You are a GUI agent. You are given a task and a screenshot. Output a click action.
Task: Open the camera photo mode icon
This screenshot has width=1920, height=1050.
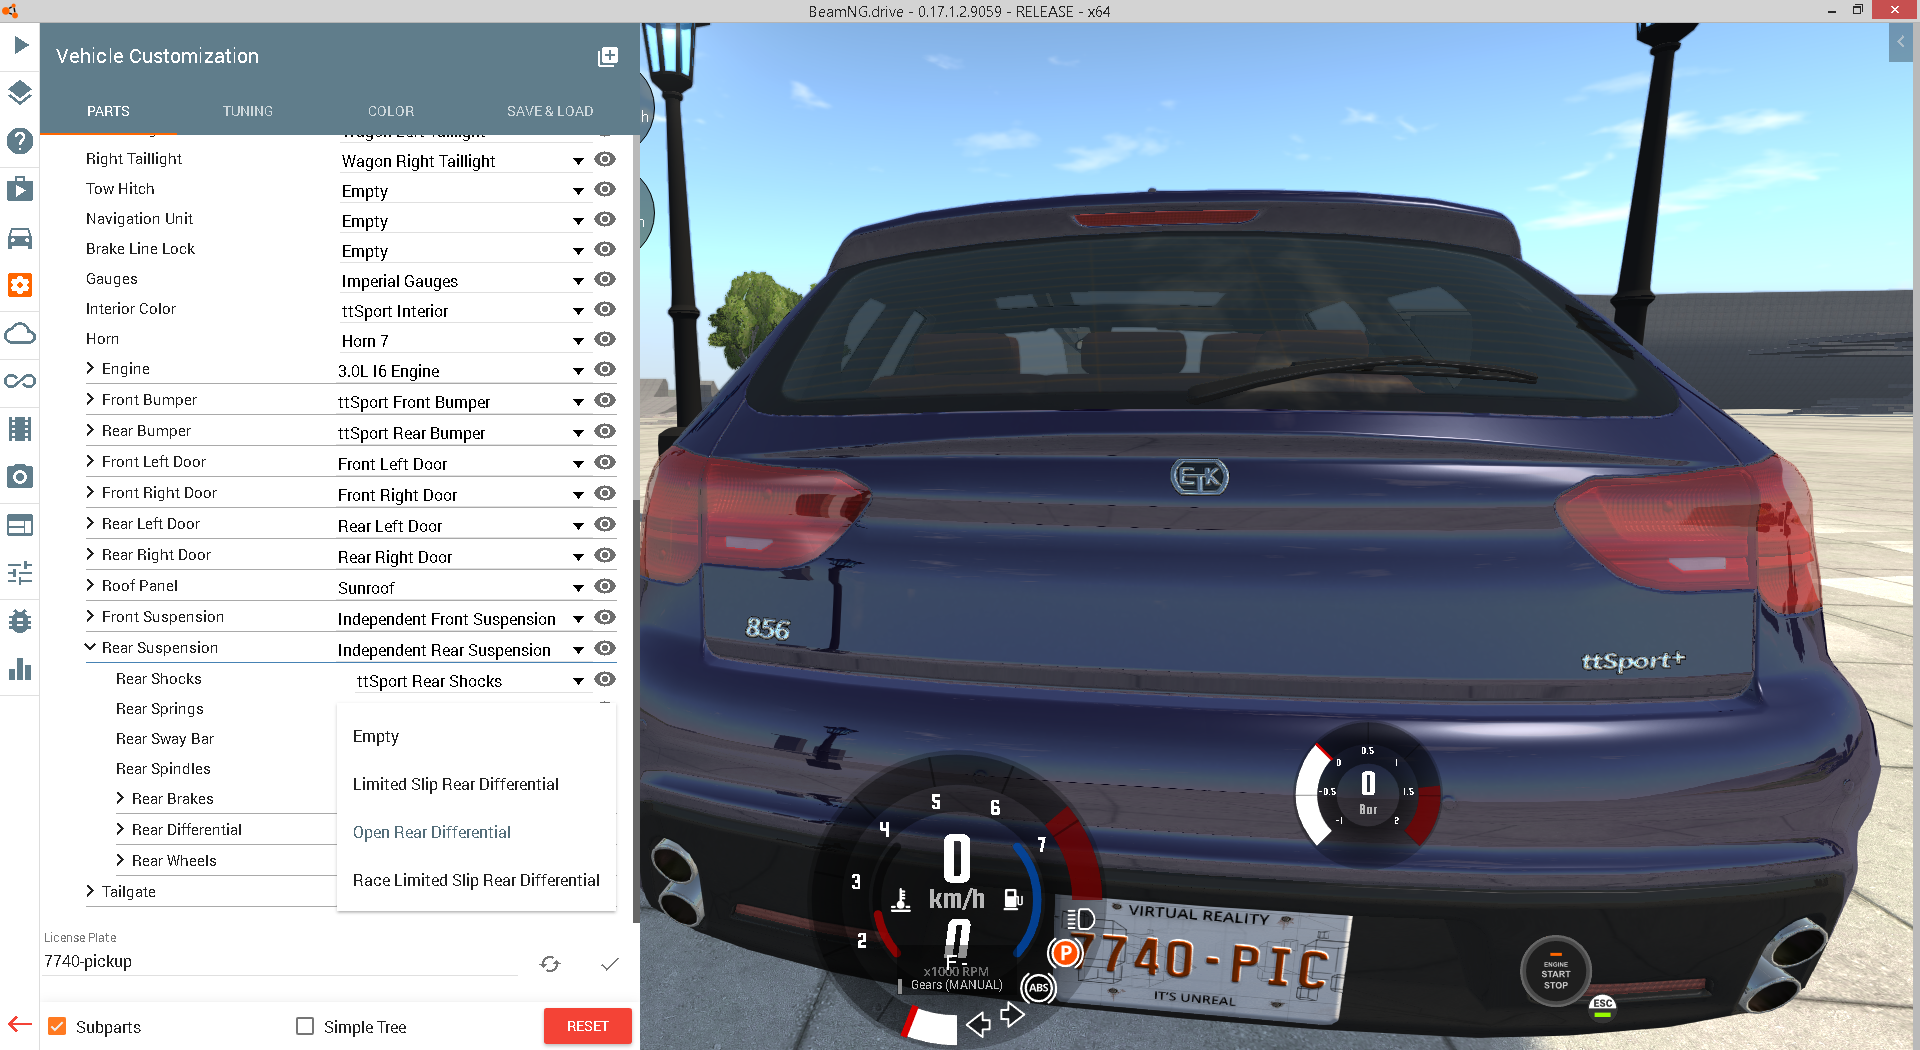click(20, 477)
